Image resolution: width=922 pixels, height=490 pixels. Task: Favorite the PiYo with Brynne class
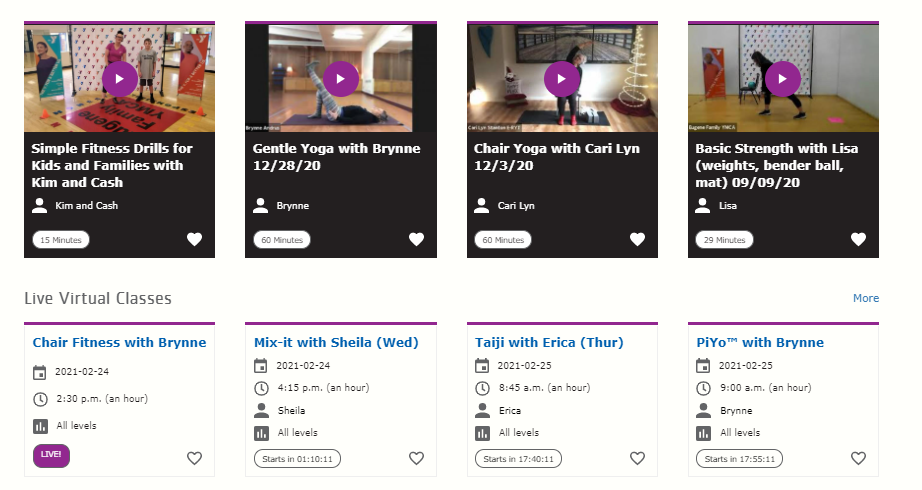click(858, 458)
